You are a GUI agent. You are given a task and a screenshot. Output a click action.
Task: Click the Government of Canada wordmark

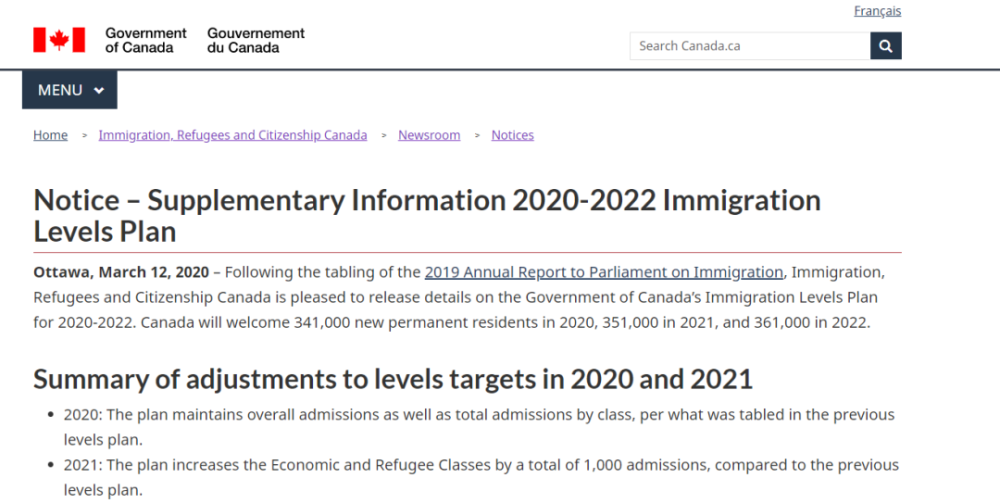[x=146, y=40]
